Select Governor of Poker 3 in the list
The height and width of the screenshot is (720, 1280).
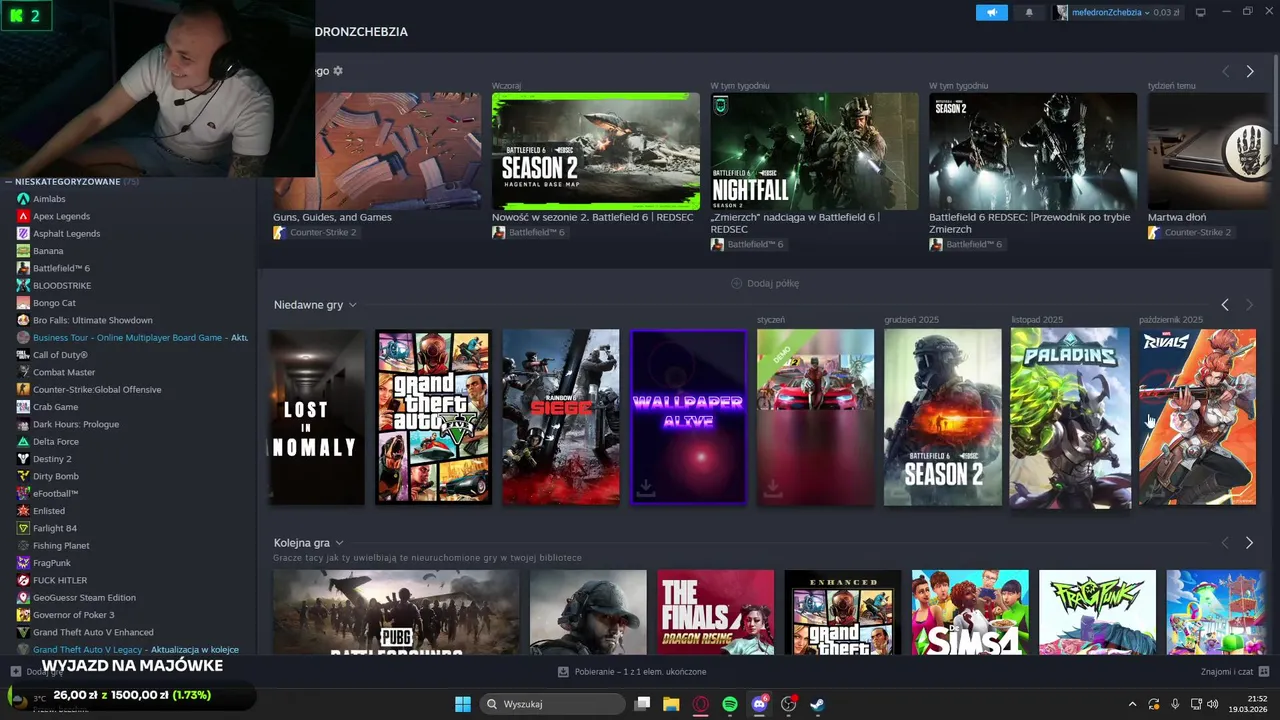pos(74,615)
